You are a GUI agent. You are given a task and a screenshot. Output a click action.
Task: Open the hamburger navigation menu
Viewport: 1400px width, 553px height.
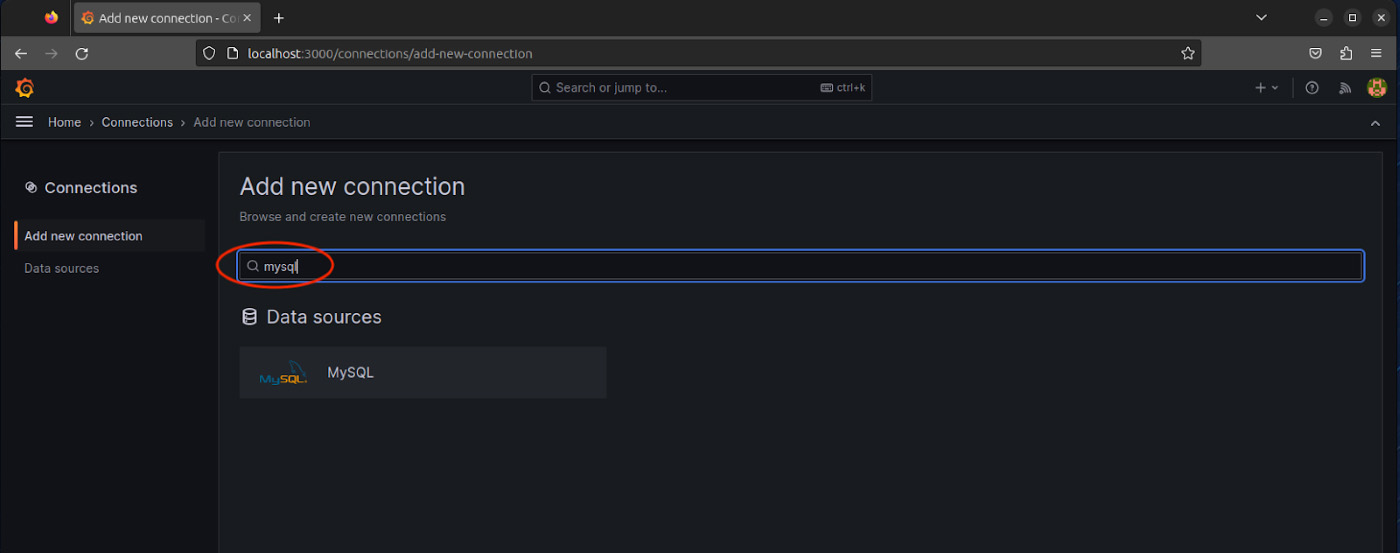click(25, 122)
